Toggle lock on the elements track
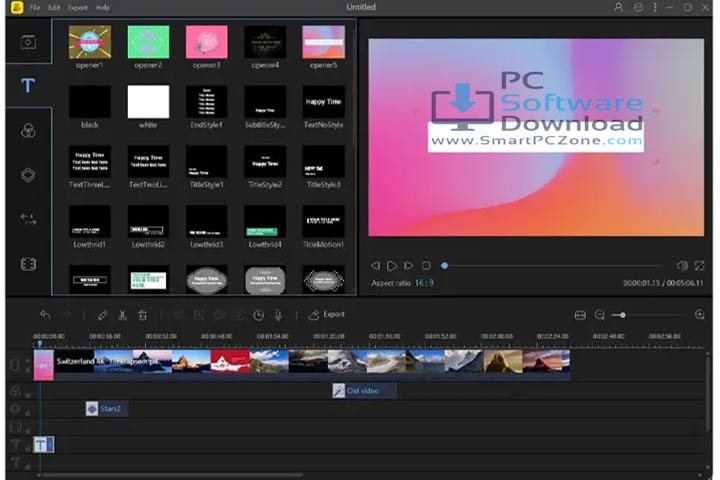The width and height of the screenshot is (720, 480). [x=28, y=430]
